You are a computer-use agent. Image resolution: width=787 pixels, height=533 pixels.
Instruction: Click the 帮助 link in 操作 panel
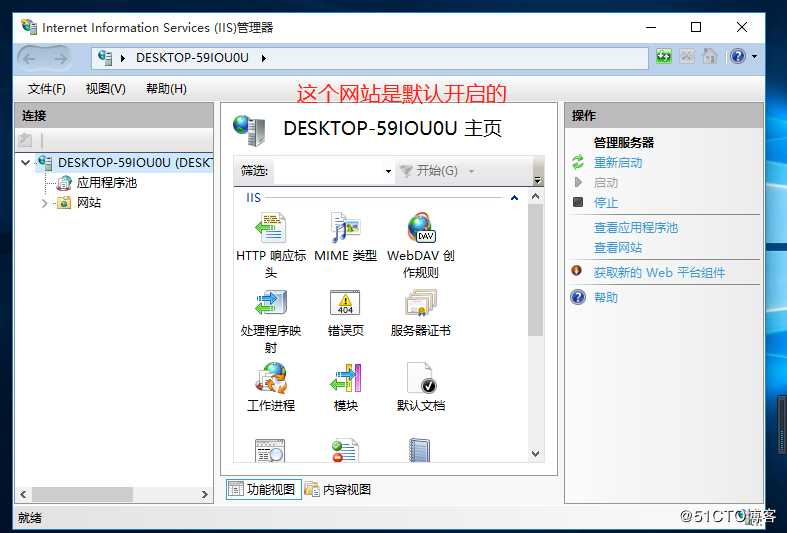click(606, 298)
